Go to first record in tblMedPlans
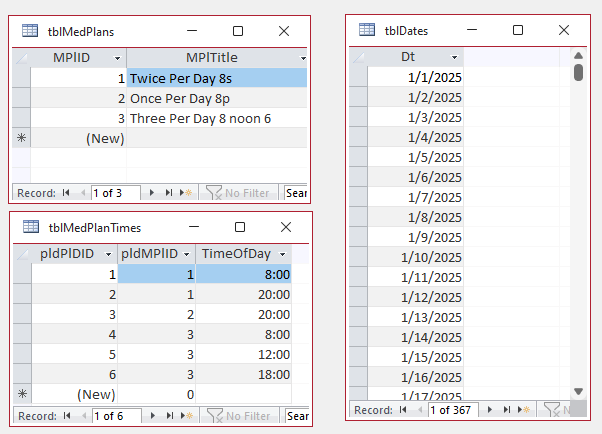This screenshot has height=434, width=602. point(66,192)
